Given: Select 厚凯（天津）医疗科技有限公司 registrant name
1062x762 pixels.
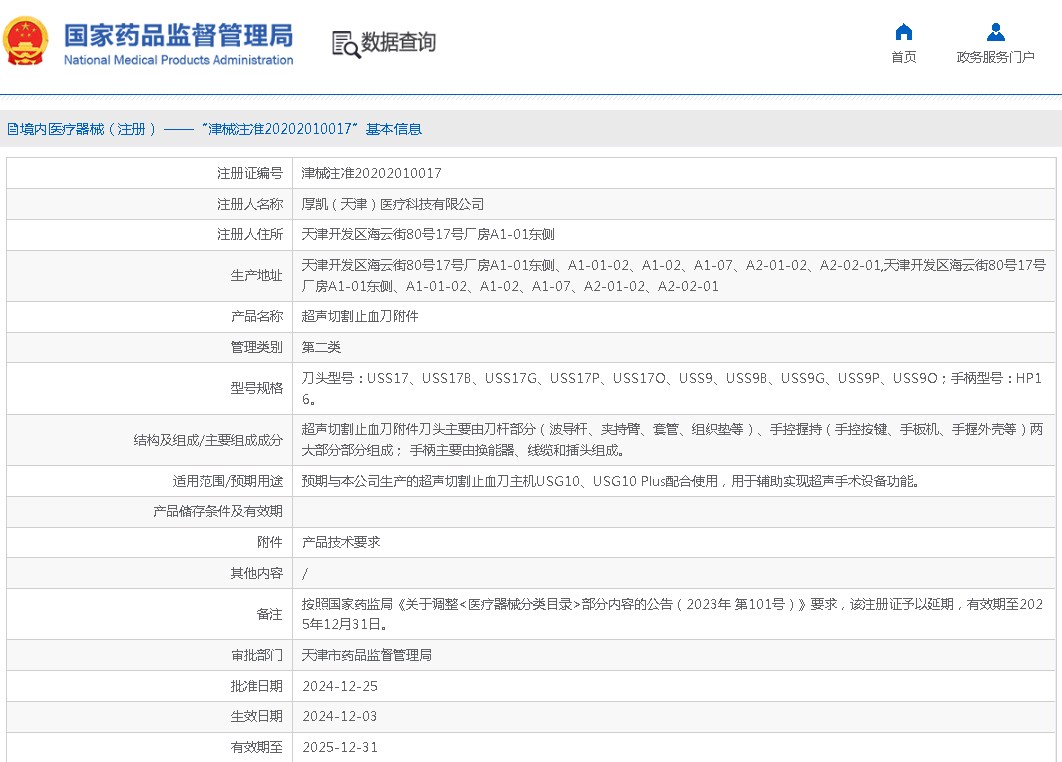Looking at the screenshot, I should 393,204.
